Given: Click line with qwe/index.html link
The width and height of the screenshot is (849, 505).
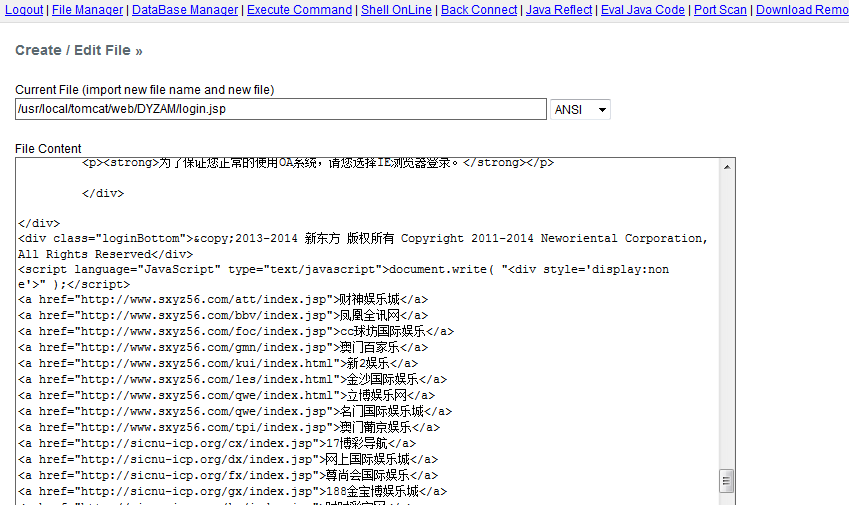Looking at the screenshot, I should (x=226, y=396).
